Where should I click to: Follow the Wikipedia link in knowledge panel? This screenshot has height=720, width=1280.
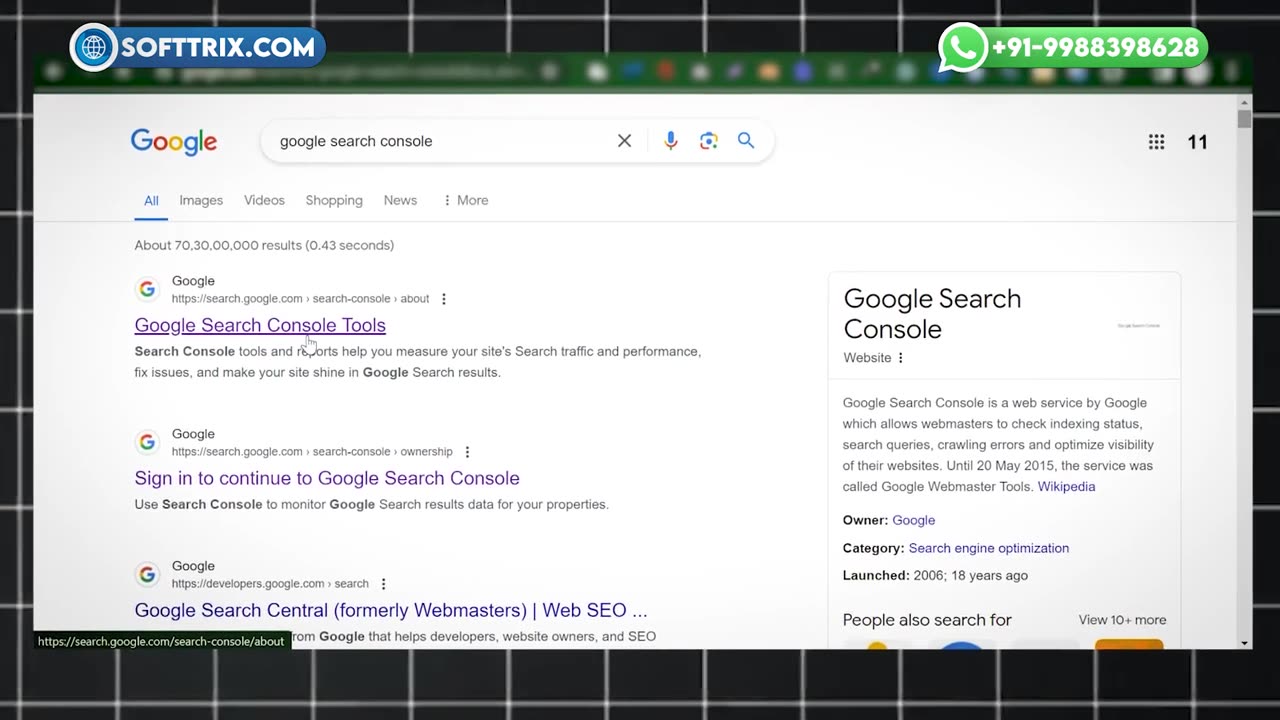[x=1066, y=487]
